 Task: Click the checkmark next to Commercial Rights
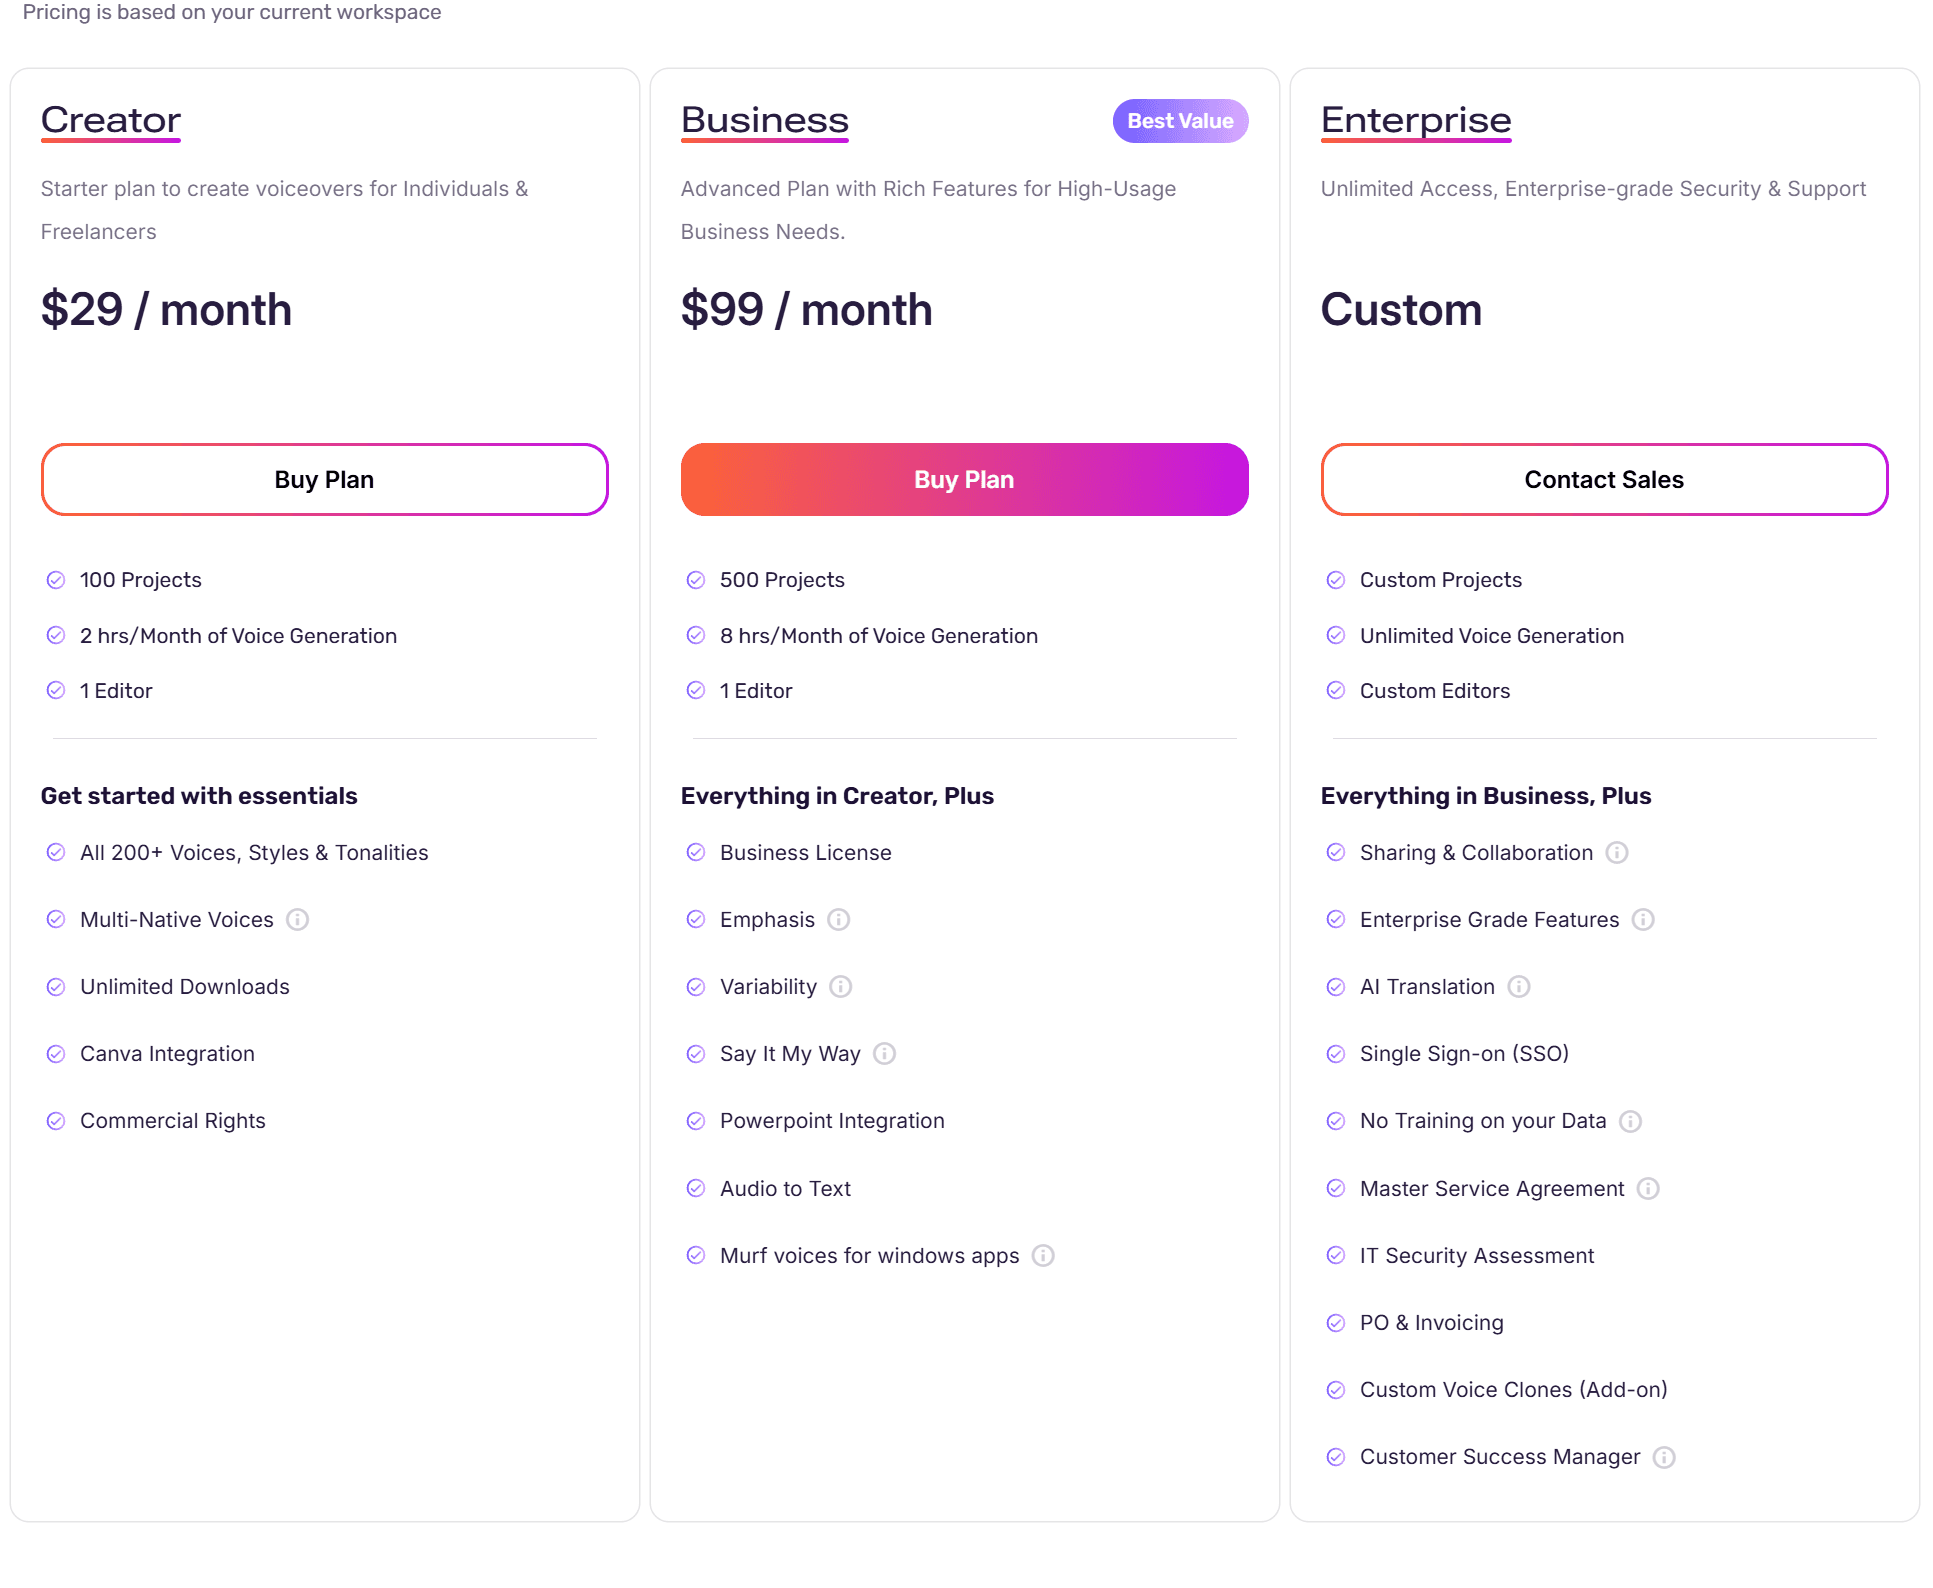pos(56,1120)
